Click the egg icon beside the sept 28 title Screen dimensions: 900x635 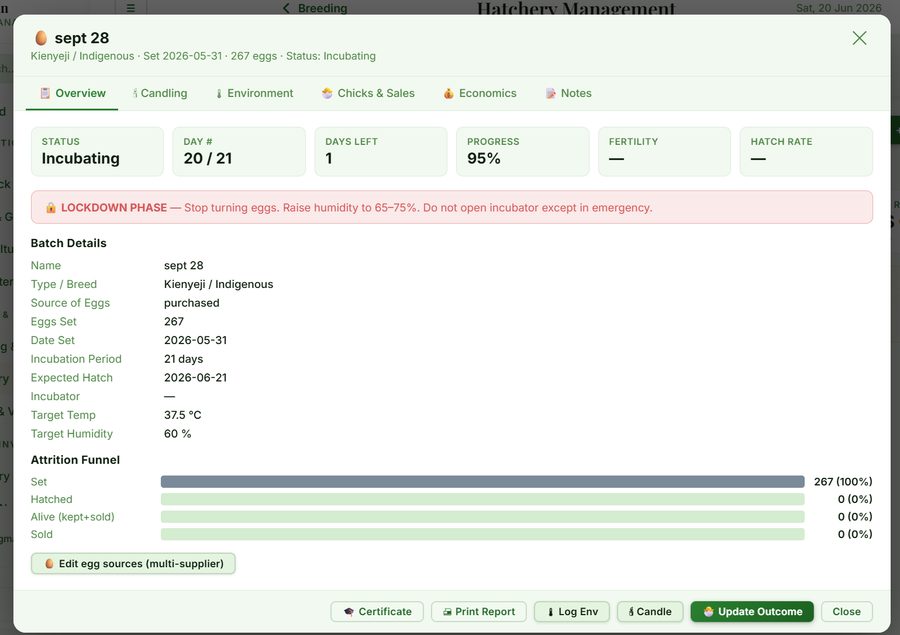[41, 38]
